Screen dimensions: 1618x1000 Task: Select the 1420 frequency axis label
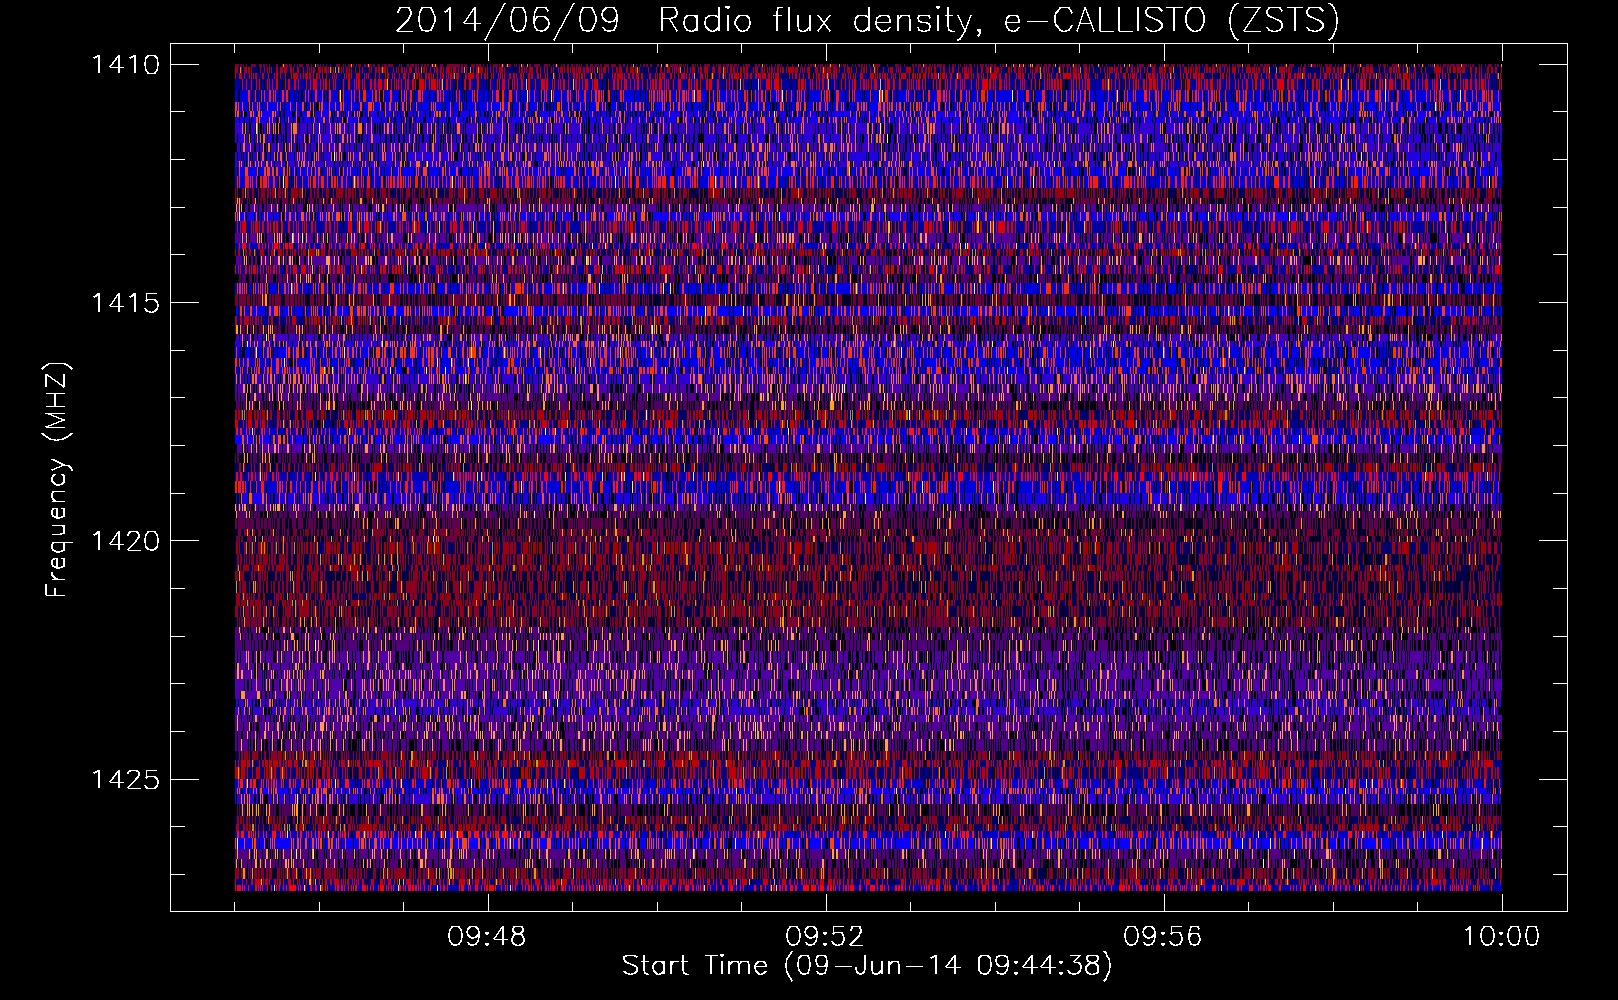pos(125,541)
